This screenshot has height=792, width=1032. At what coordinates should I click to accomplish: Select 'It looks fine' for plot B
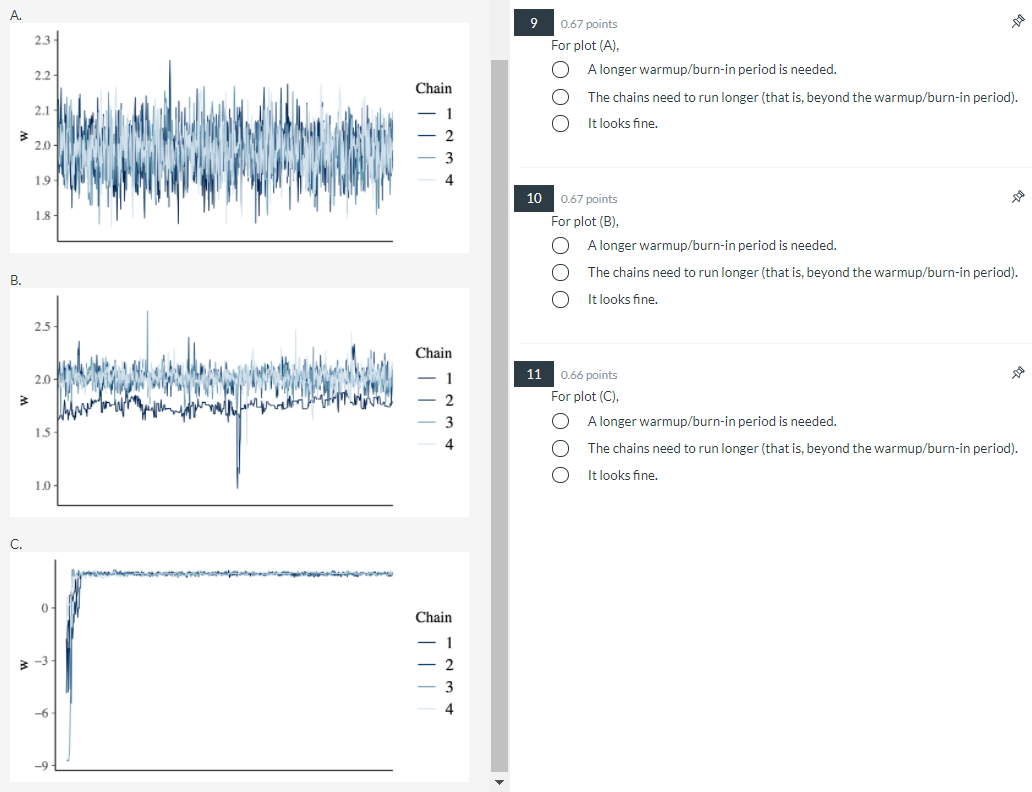point(560,299)
